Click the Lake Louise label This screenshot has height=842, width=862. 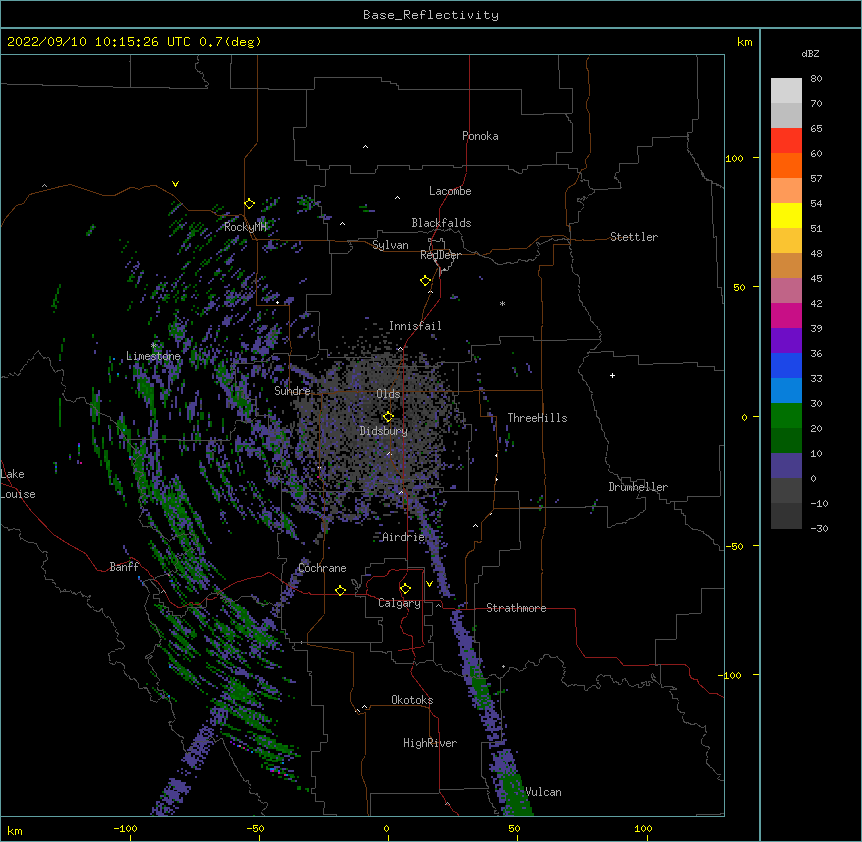click(18, 484)
